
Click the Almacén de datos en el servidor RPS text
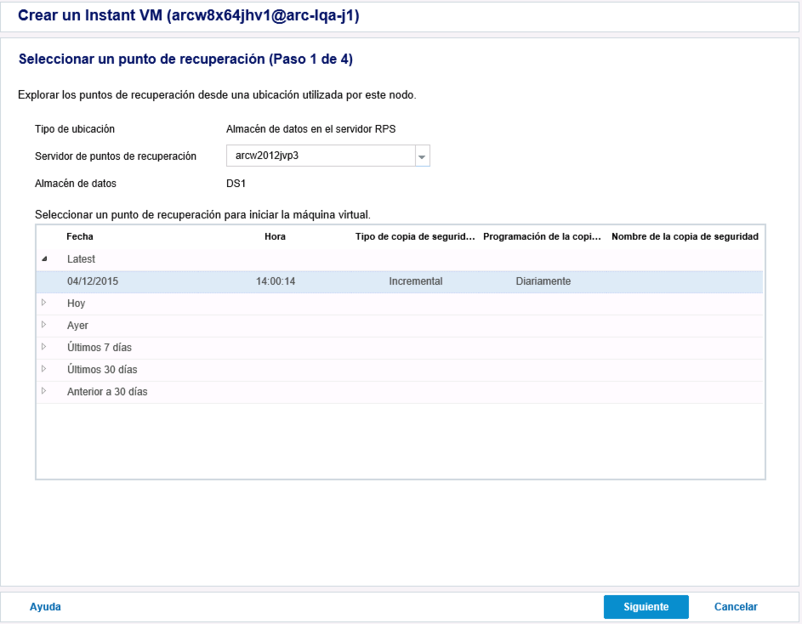311,129
